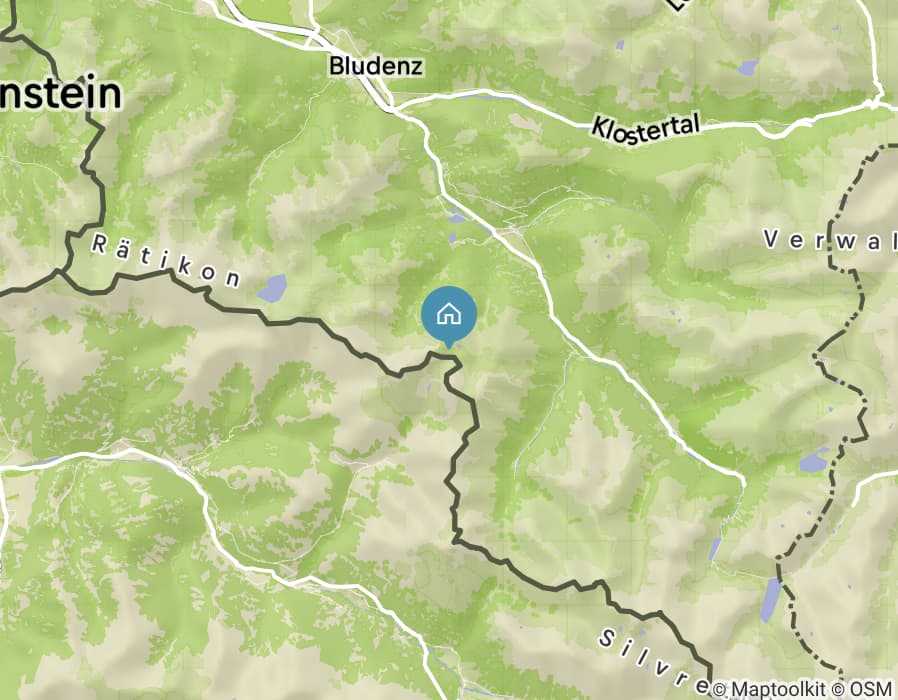Select the large lake beside Rätikon label
Image resolution: width=898 pixels, height=700 pixels.
click(x=273, y=288)
